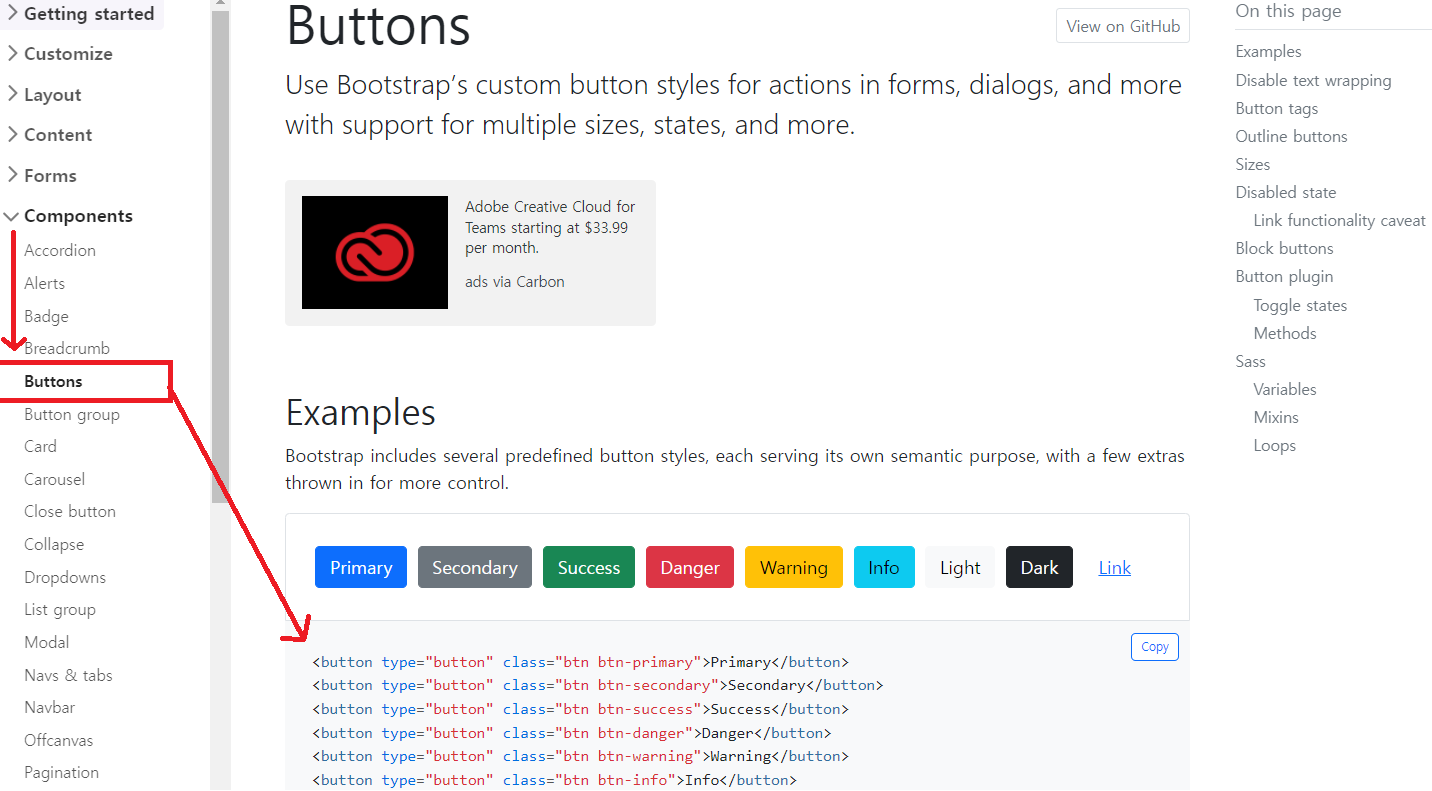Copy the button code snippet
1432x791 pixels.
coord(1155,647)
